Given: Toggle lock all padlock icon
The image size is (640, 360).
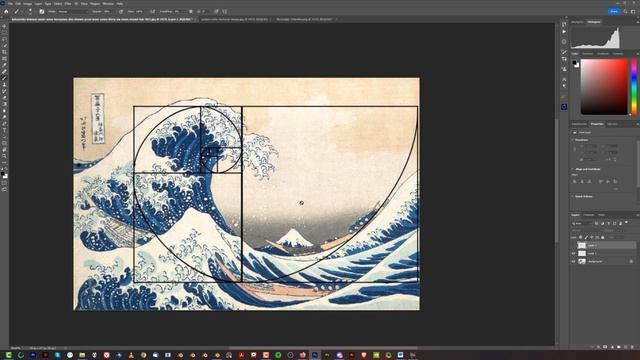Looking at the screenshot, I should [602, 238].
